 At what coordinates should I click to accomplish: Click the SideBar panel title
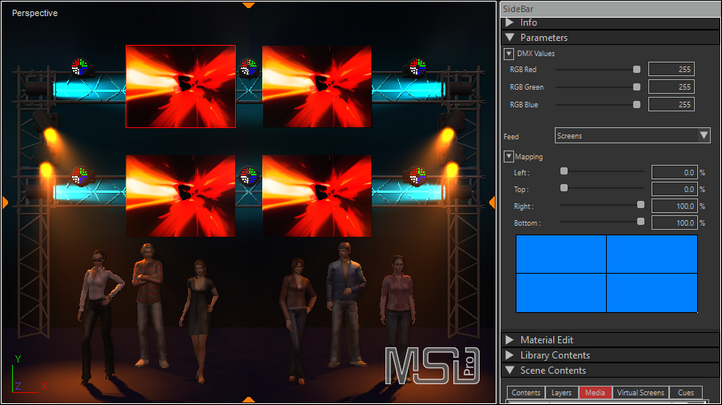pyautogui.click(x=518, y=9)
